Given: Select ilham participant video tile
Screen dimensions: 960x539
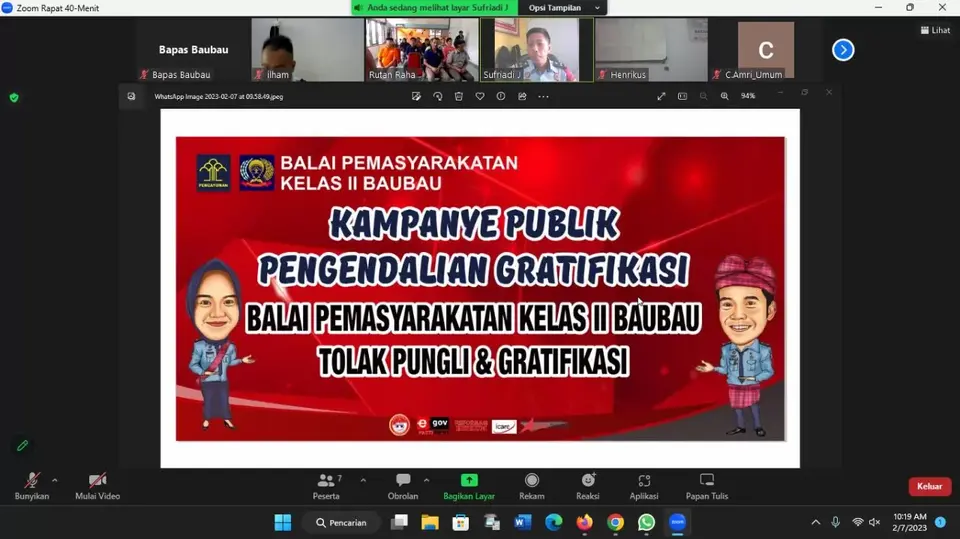Looking at the screenshot, I should point(307,50).
